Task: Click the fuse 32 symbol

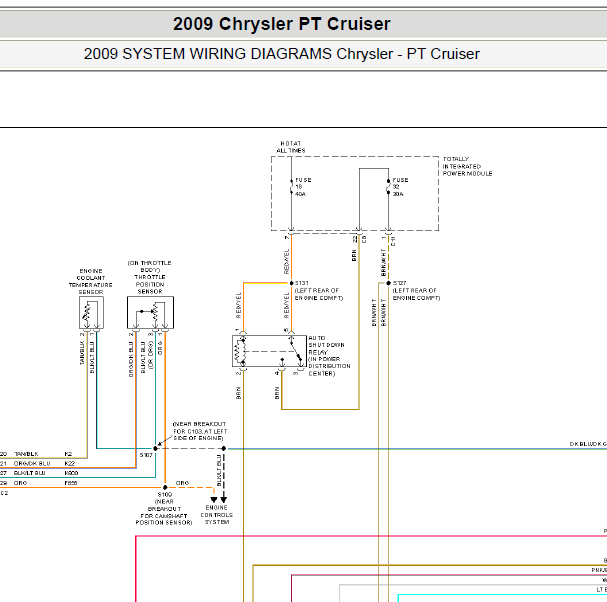Action: [x=388, y=187]
